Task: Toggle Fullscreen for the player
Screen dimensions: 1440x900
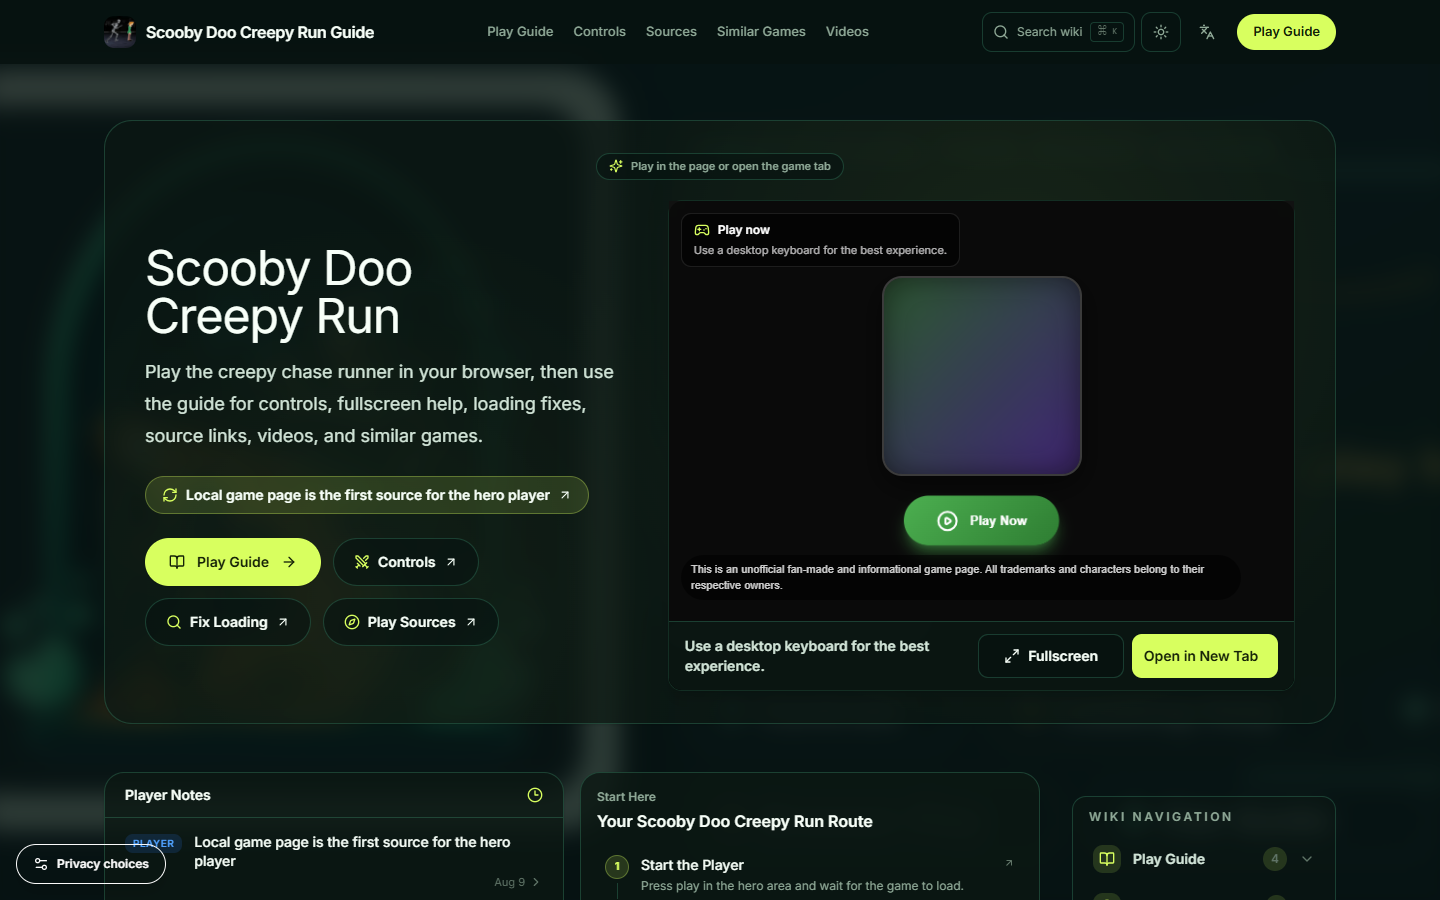Action: click(x=1051, y=656)
